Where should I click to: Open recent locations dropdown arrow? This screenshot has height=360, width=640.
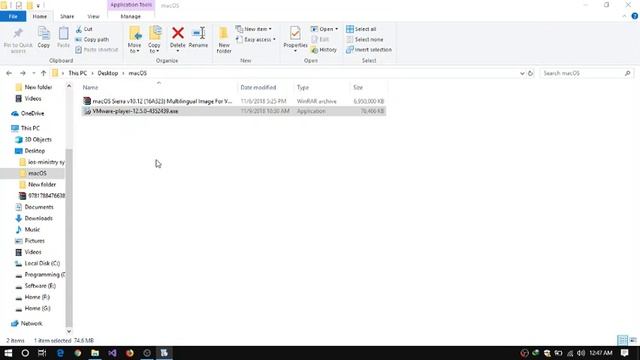tap(33, 73)
